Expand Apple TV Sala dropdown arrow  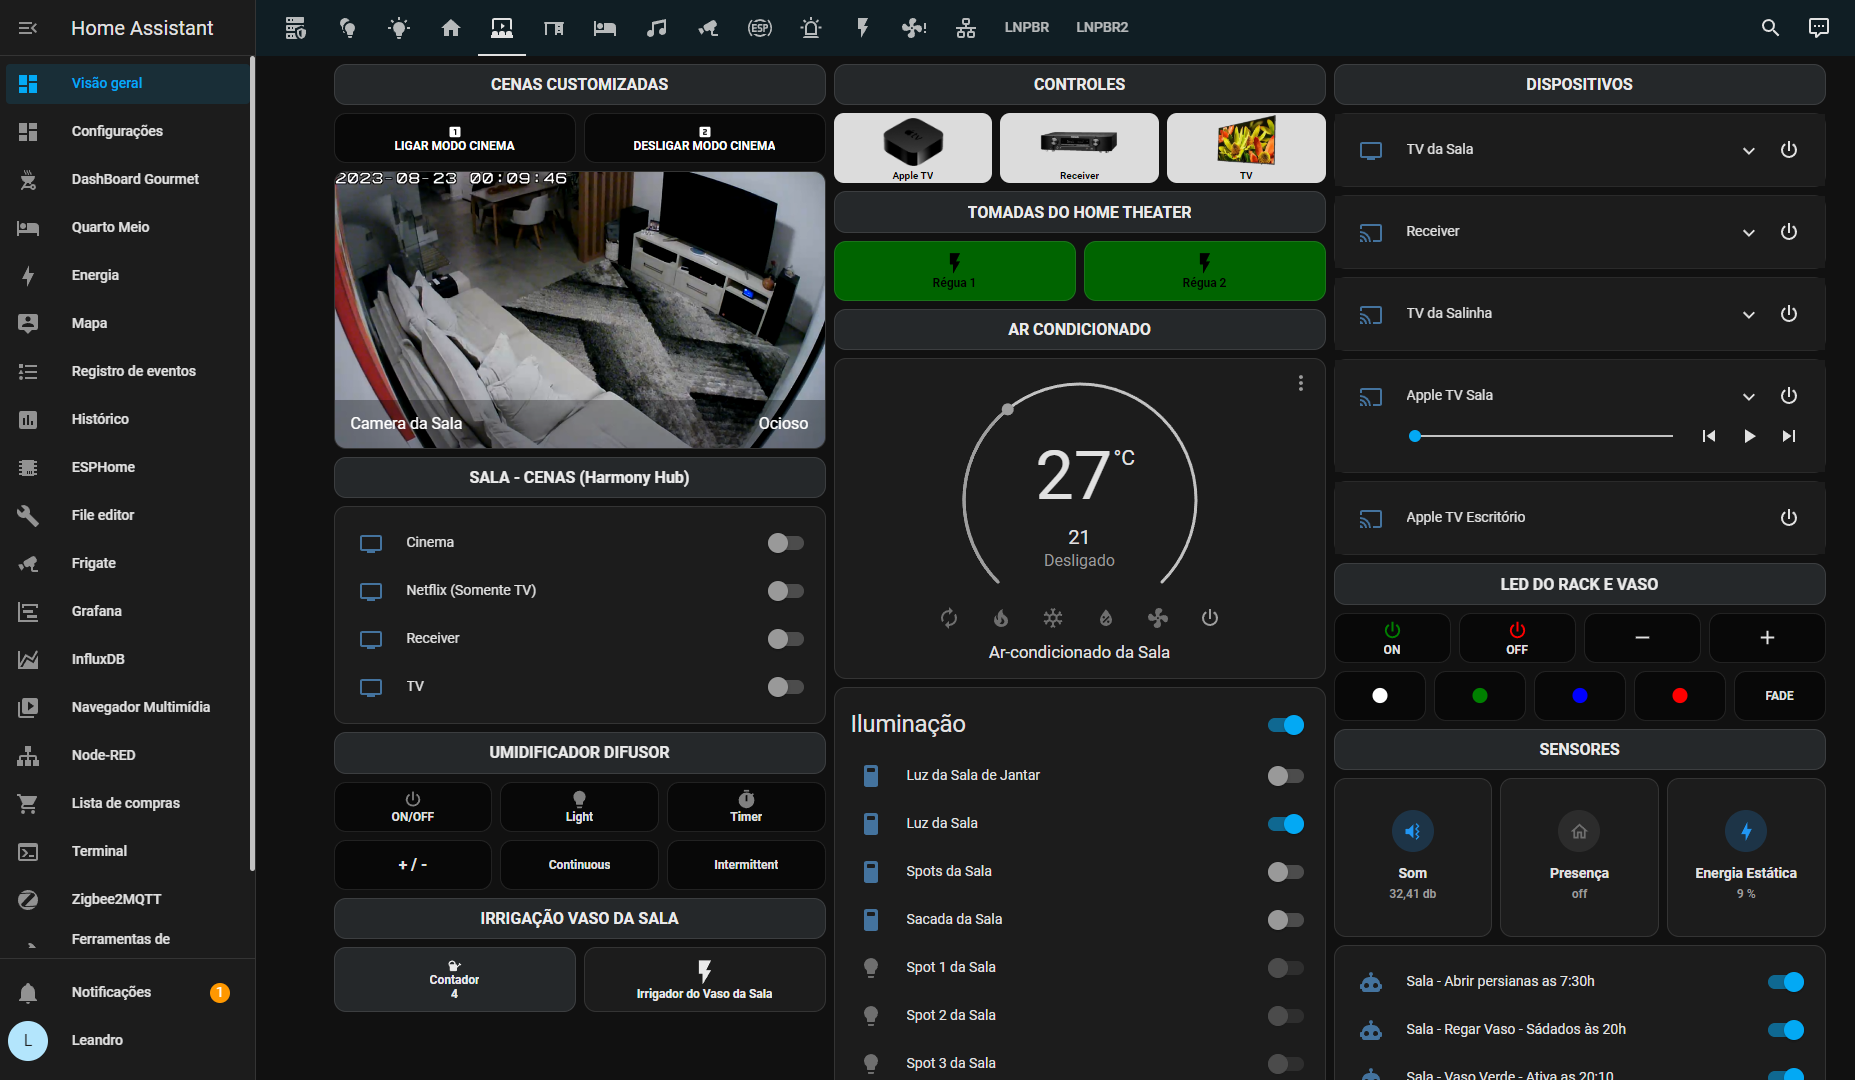[1748, 396]
